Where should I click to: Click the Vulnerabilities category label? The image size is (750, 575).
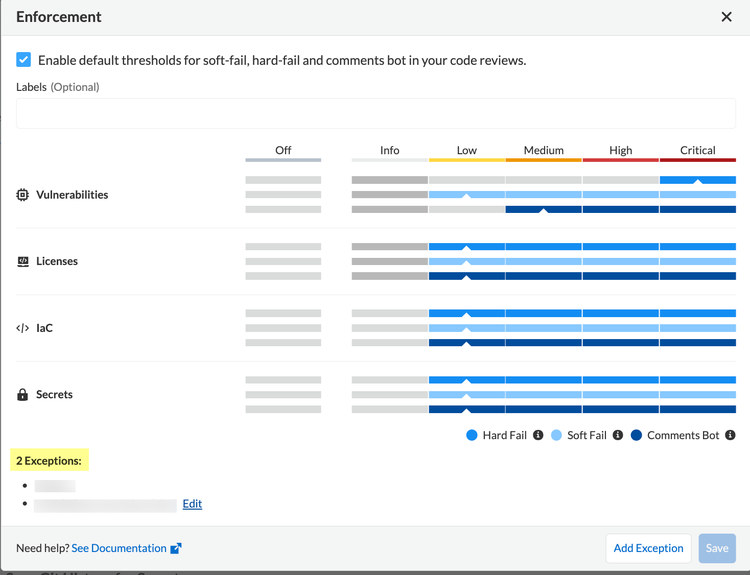tap(72, 195)
